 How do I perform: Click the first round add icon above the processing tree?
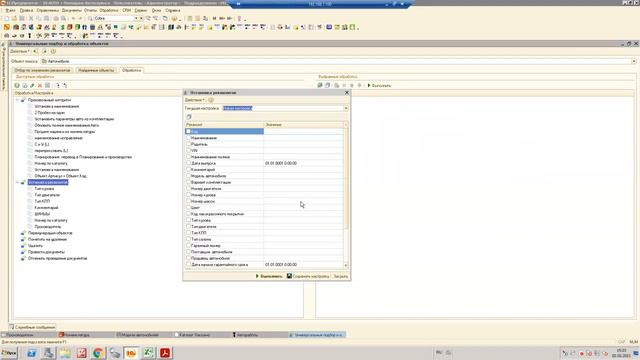point(17,85)
